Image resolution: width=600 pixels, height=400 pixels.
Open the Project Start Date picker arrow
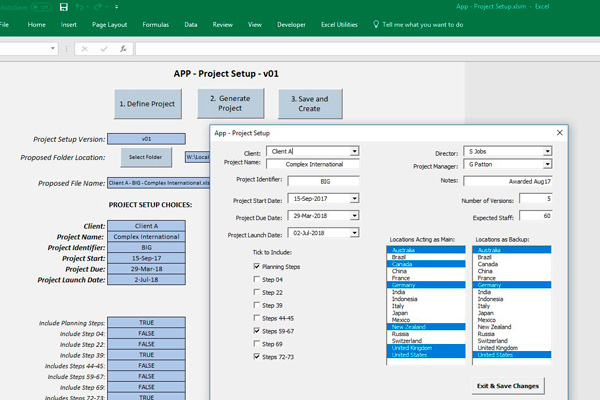(354, 198)
